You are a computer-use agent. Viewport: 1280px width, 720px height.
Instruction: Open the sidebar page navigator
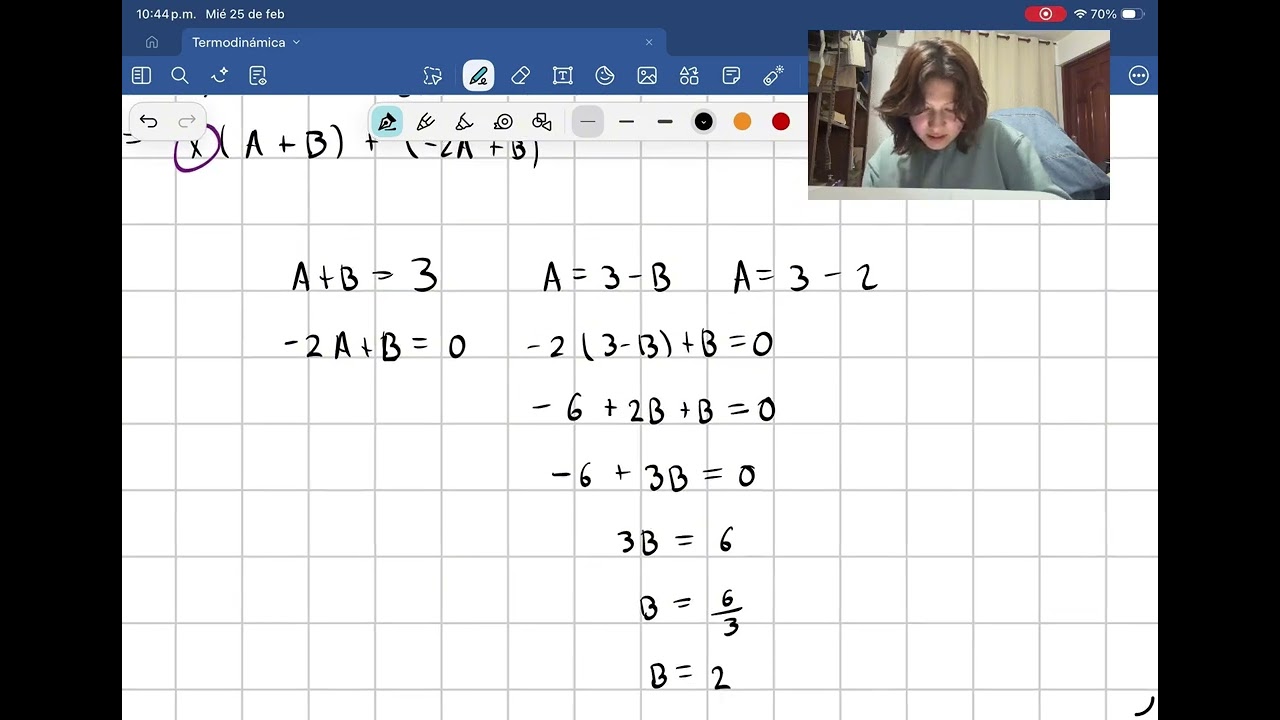tap(141, 75)
